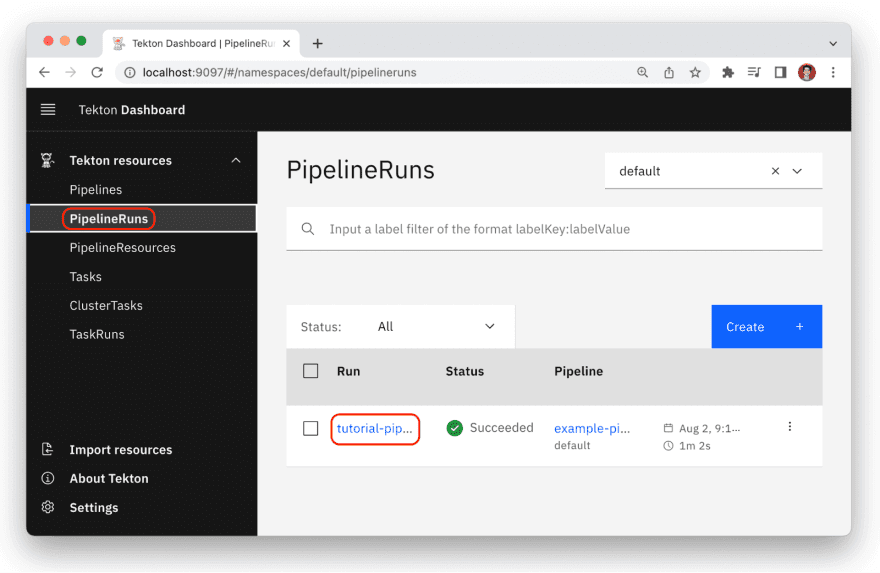This screenshot has height=573, width=880.
Task: Toggle the browser side panel icon
Action: (780, 72)
